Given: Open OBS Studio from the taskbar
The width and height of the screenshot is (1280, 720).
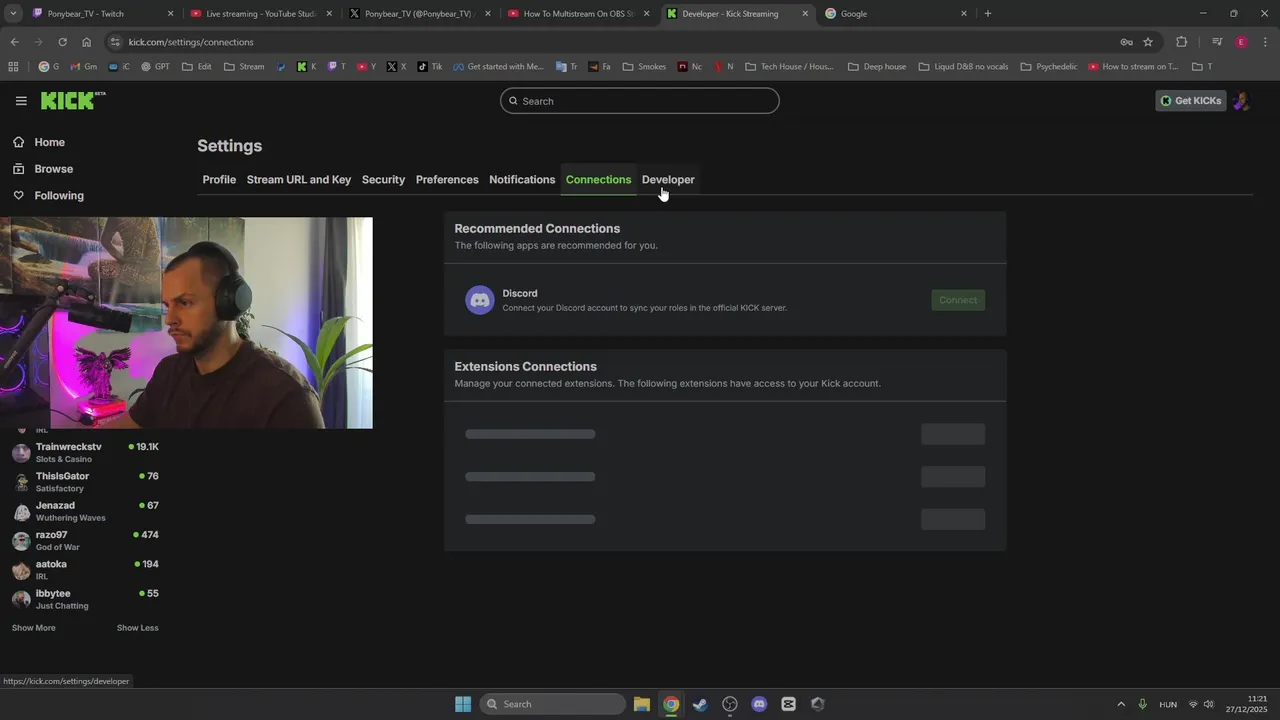Looking at the screenshot, I should 730,704.
